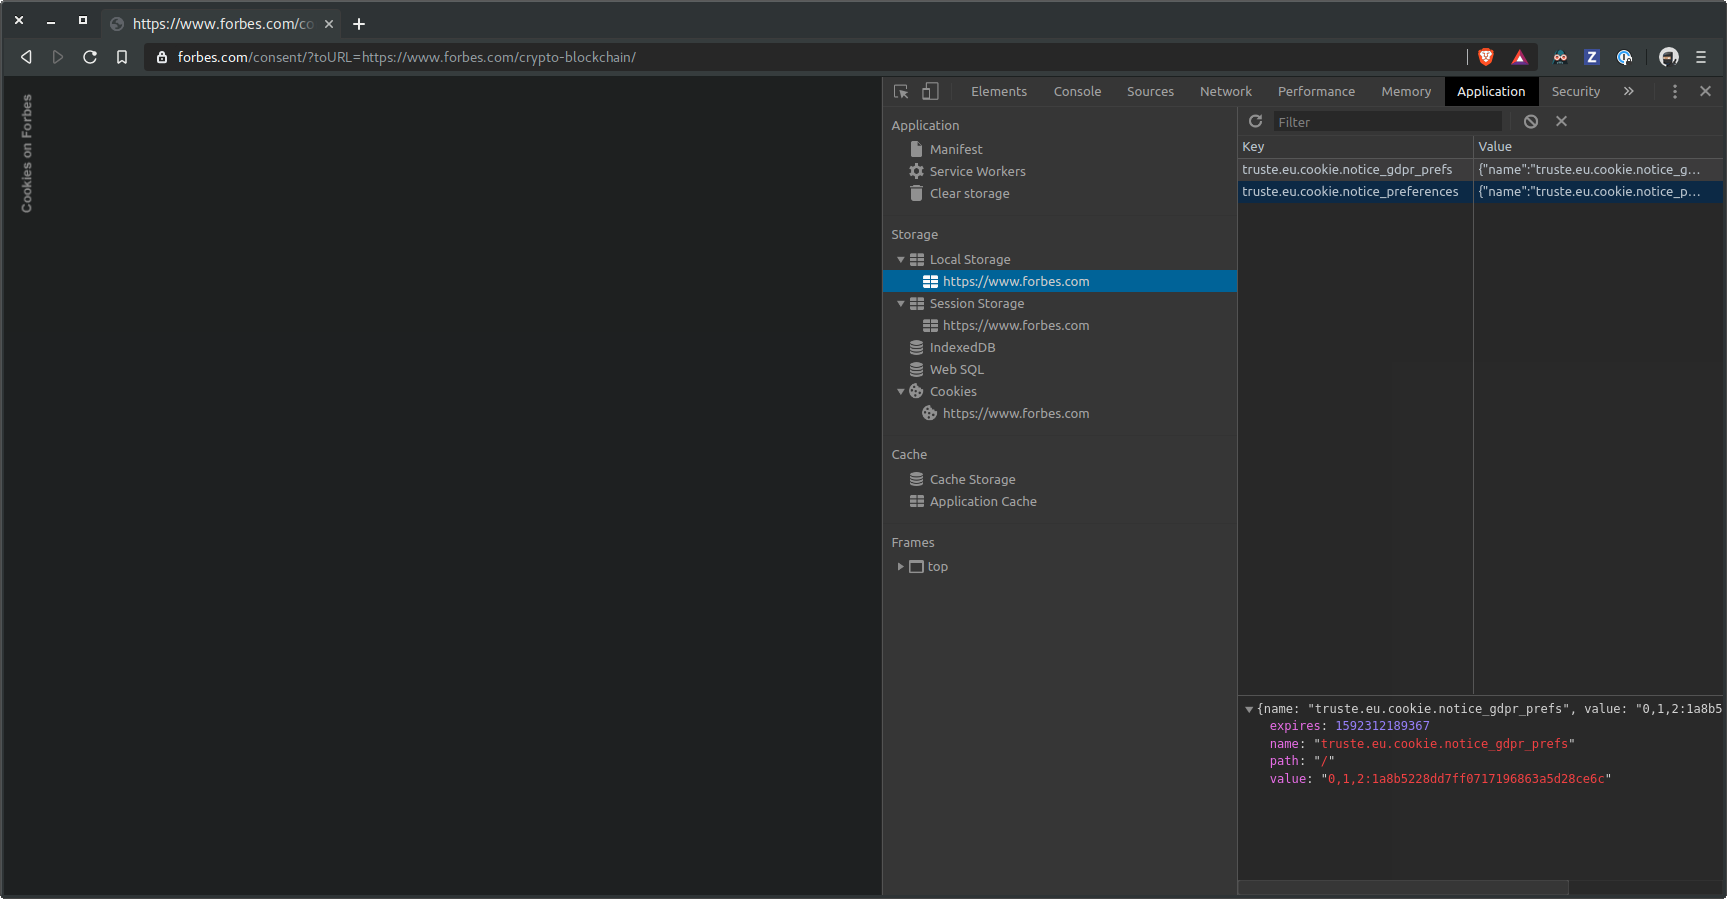
Task: Select forbes.com under Local Storage
Action: (1060, 281)
